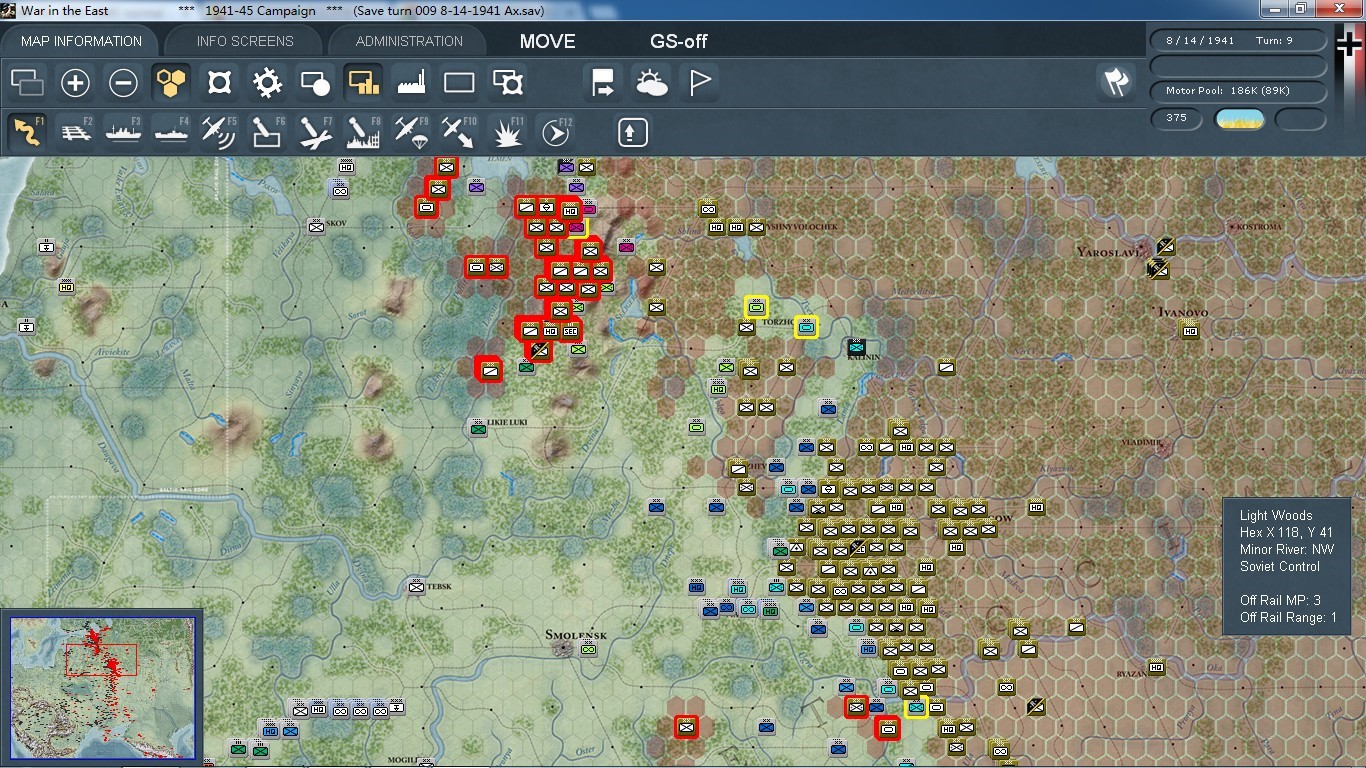Select the unit counter at Tebsk
The width and height of the screenshot is (1366, 768).
[x=417, y=588]
